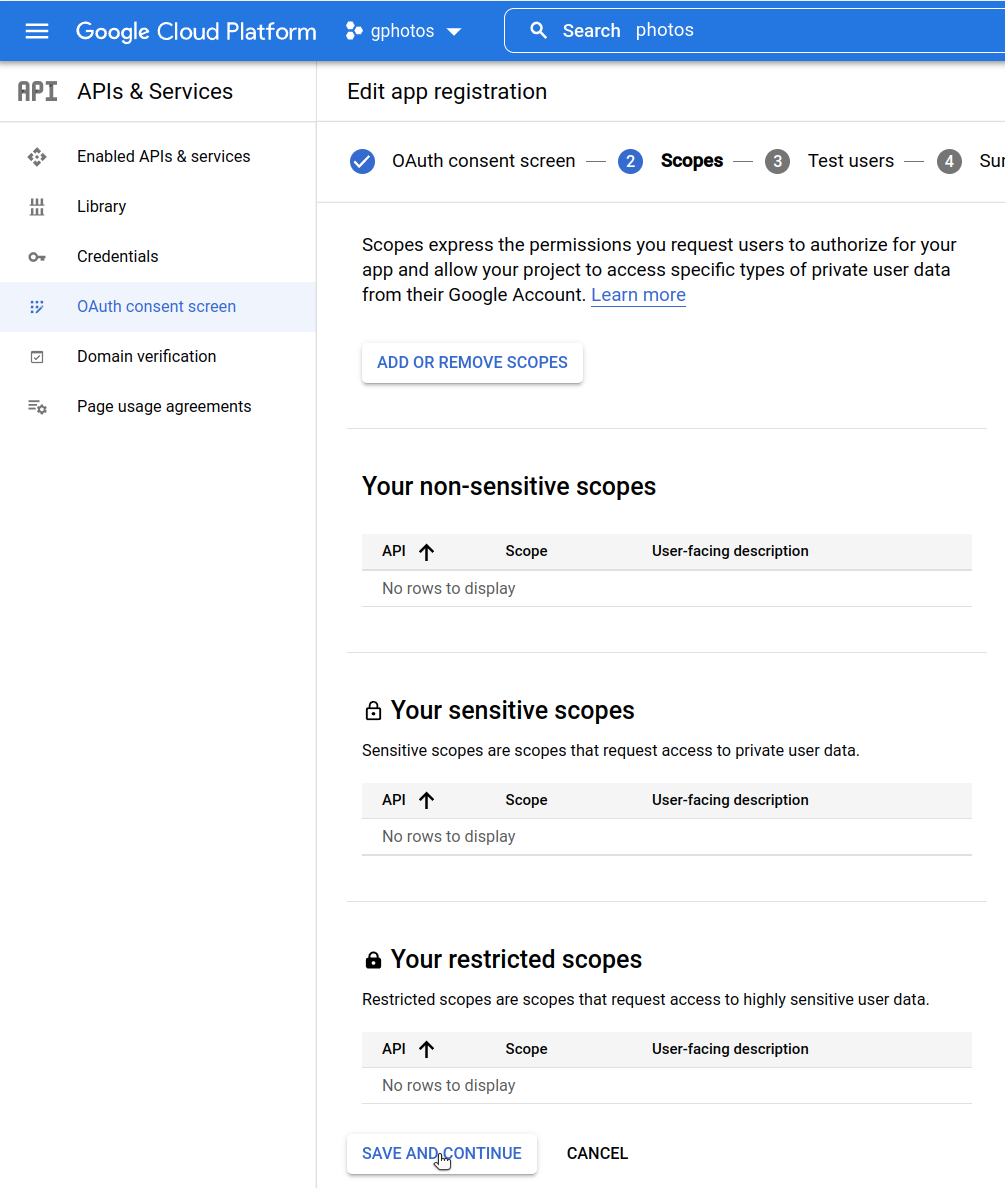Click the completed OAuth consent screen checkmark
This screenshot has height=1188, width=1005.
click(x=362, y=161)
